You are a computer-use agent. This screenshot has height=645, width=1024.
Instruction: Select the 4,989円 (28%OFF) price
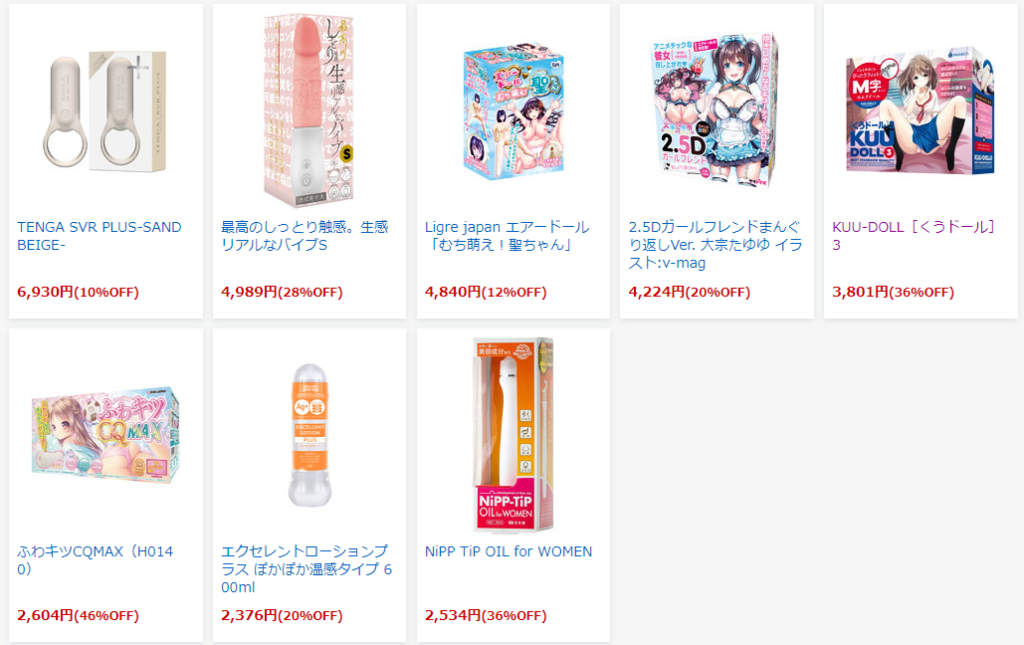281,292
